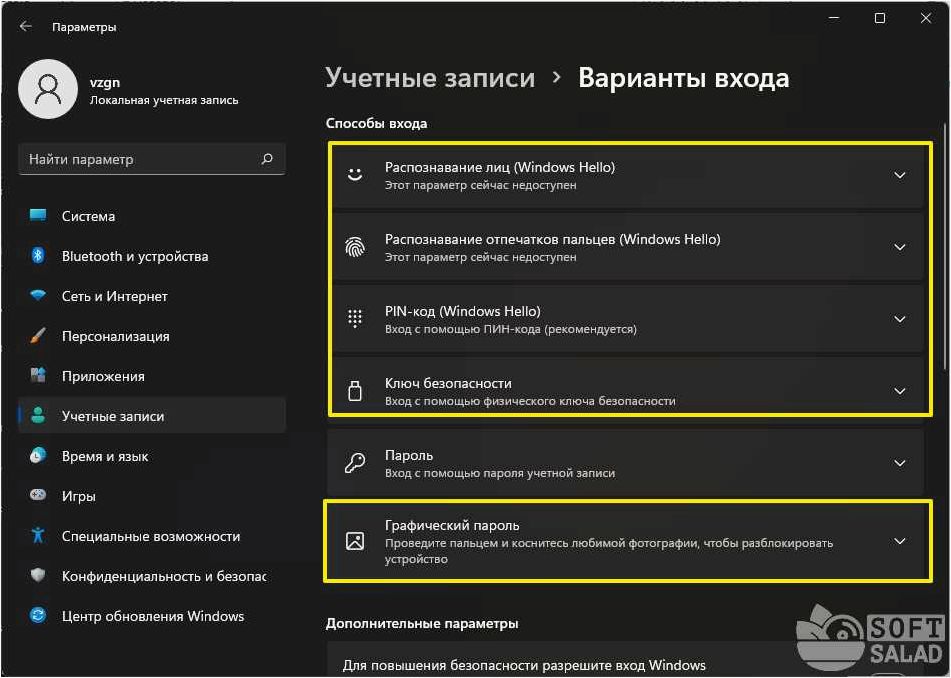Open Приложения section

[152, 376]
